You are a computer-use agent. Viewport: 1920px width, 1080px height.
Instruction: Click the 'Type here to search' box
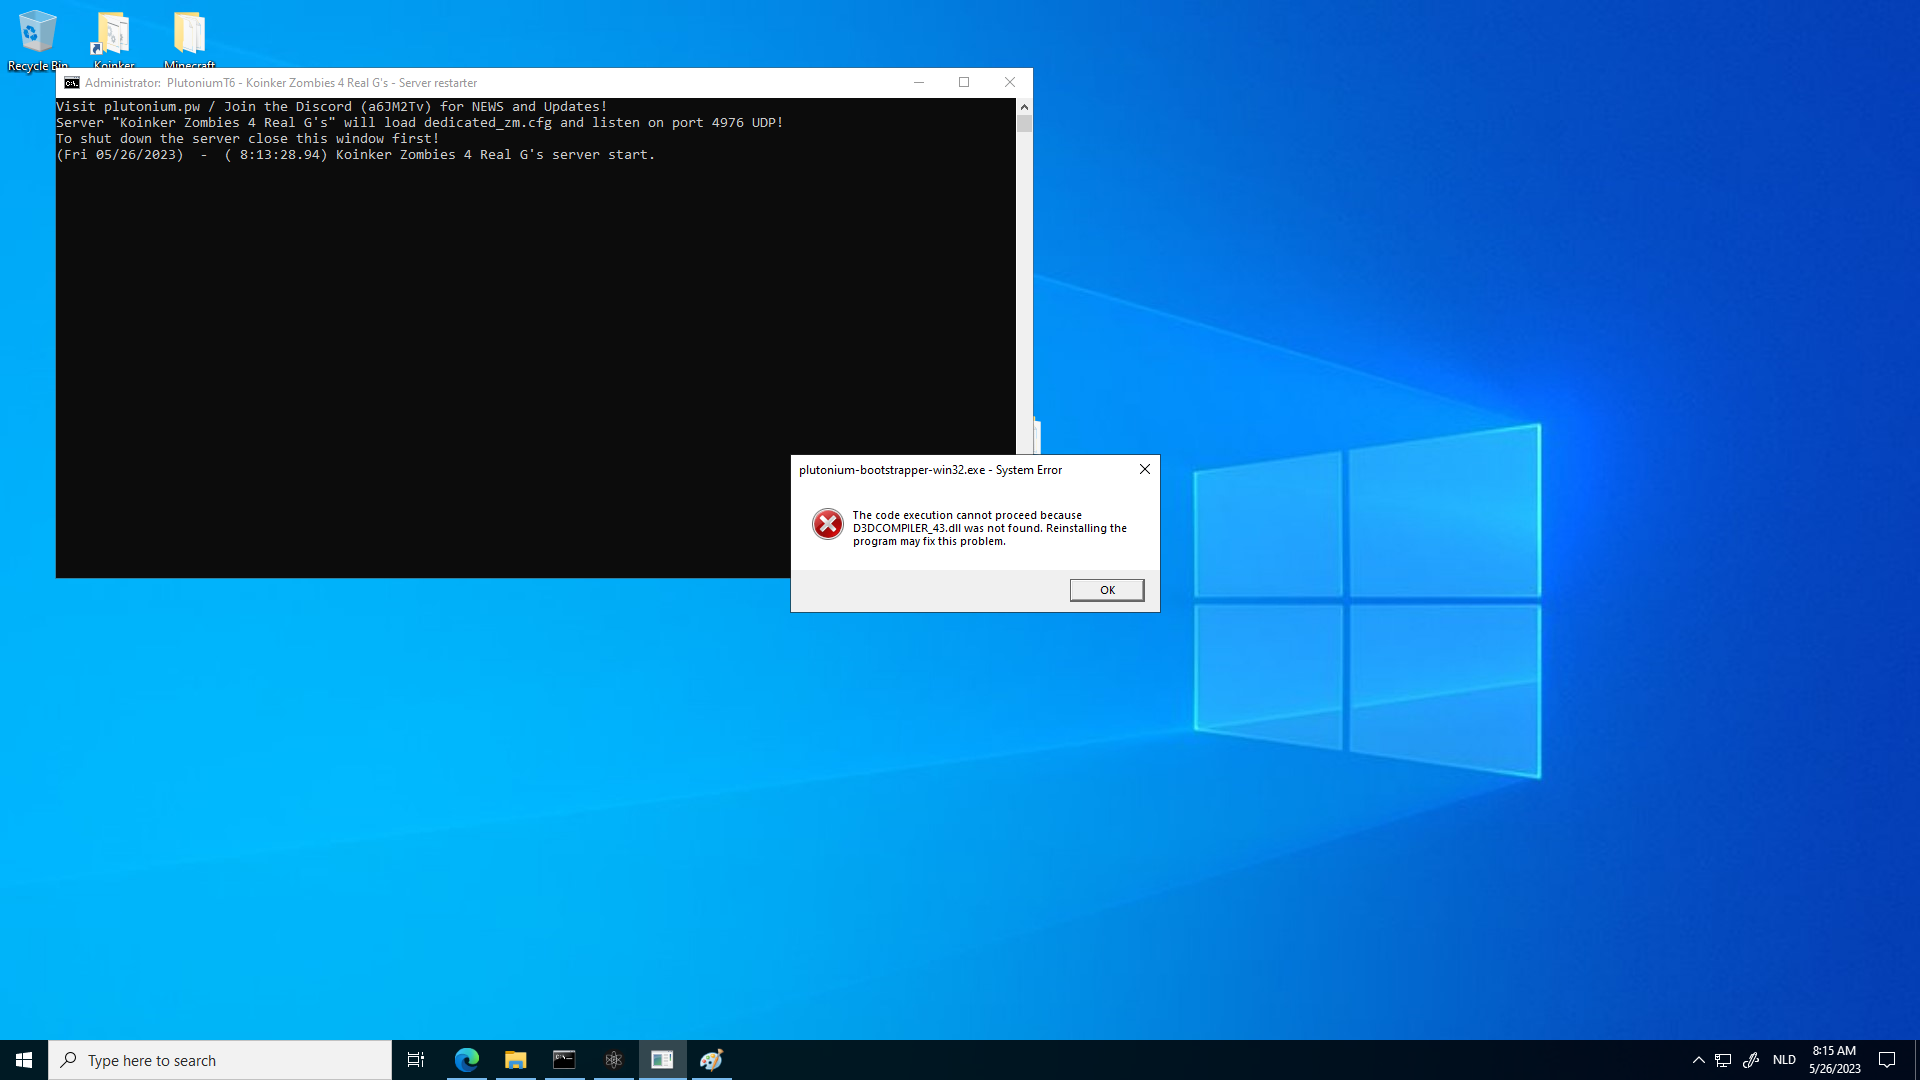pyautogui.click(x=220, y=1060)
